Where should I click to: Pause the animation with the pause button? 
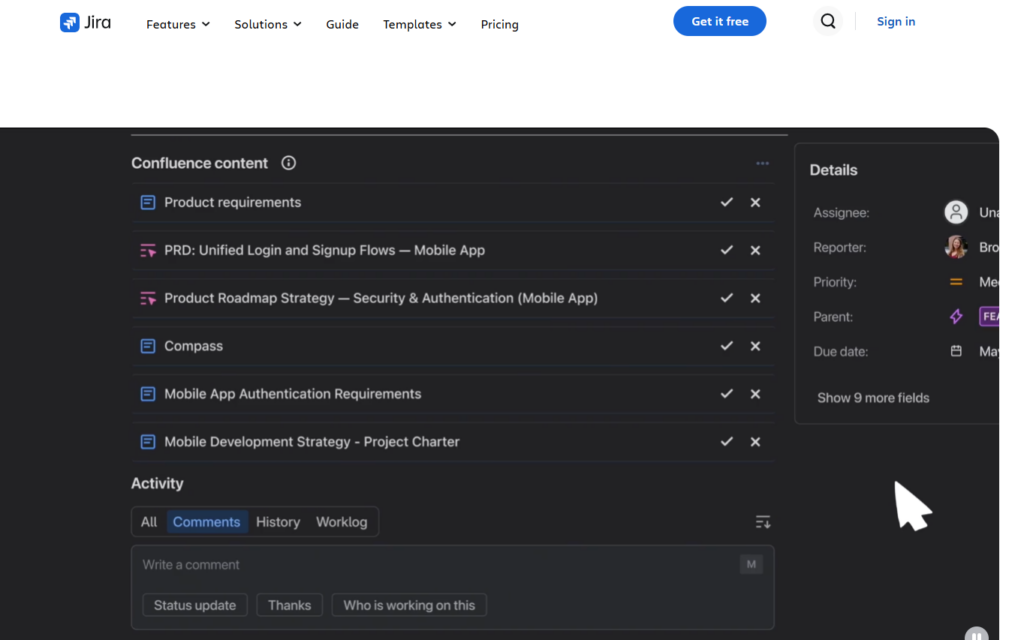point(976,635)
